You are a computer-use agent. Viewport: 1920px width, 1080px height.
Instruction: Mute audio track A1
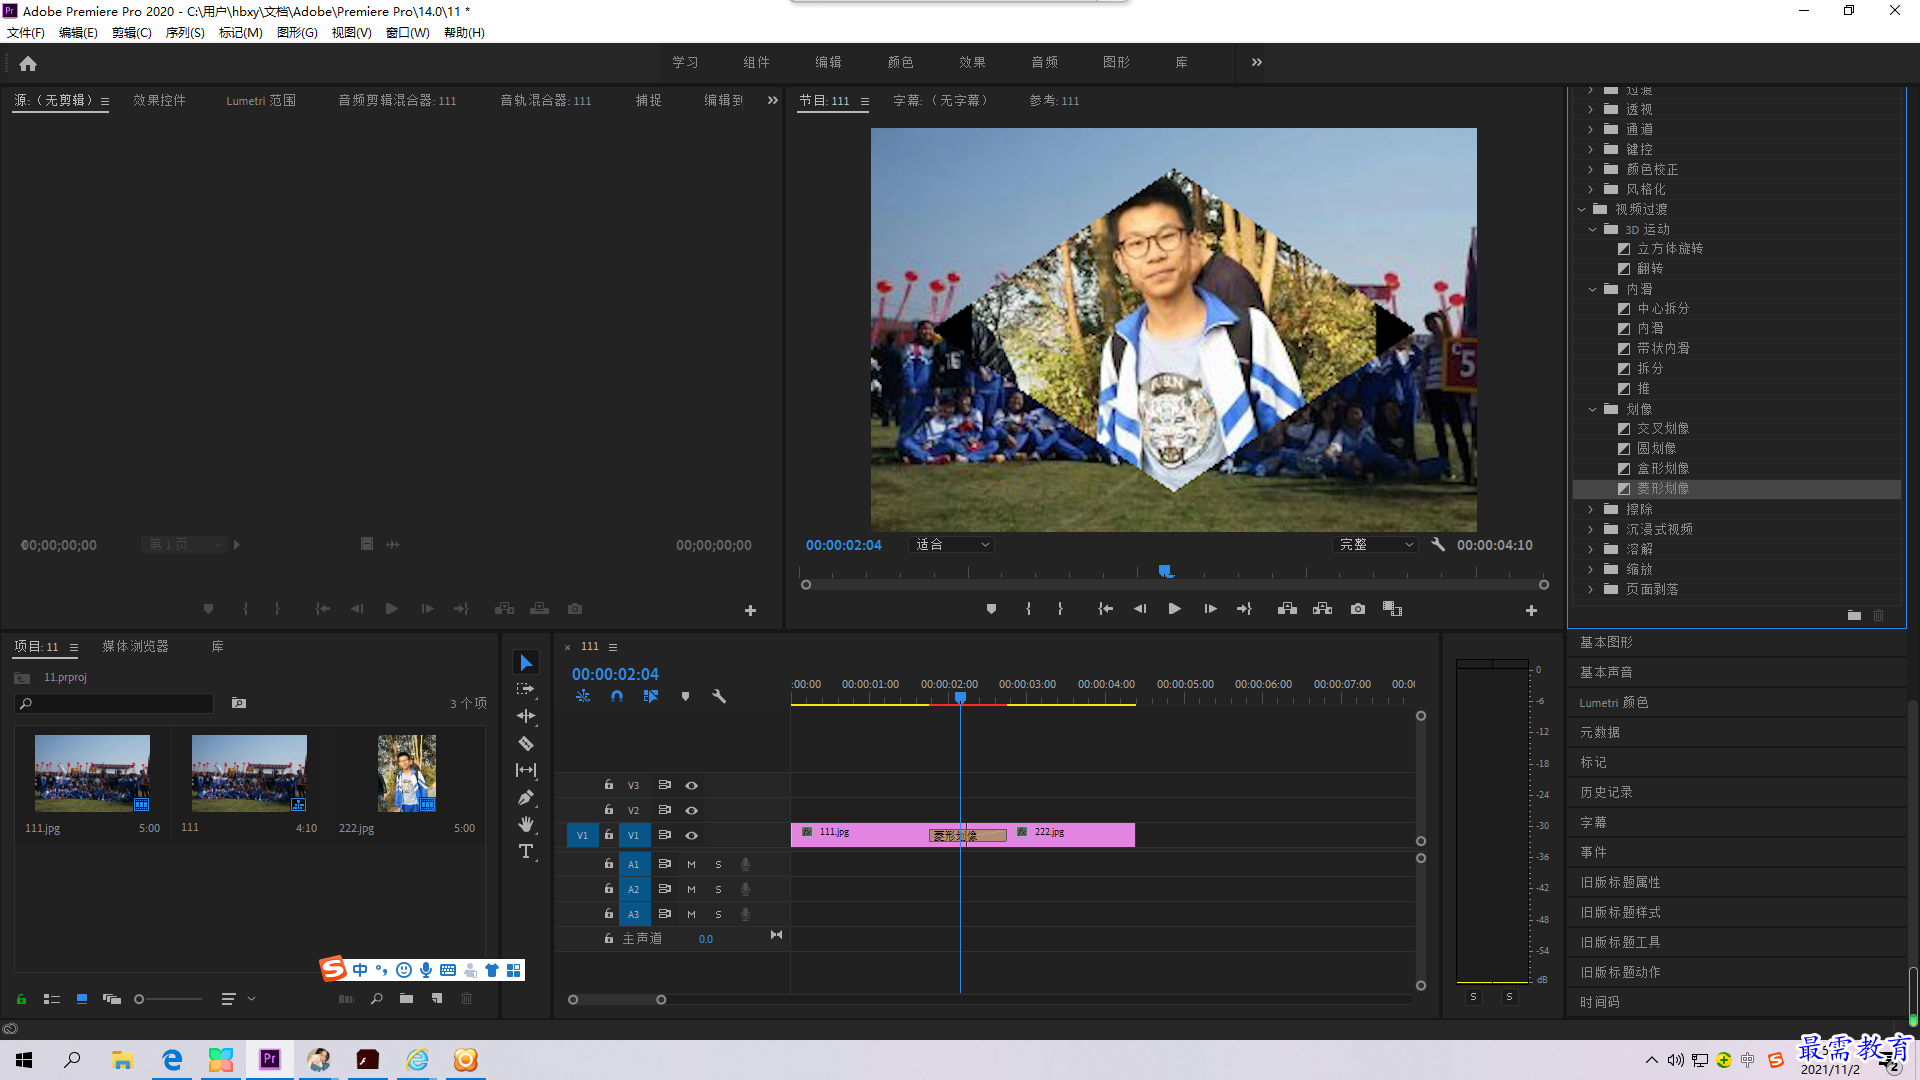(691, 864)
